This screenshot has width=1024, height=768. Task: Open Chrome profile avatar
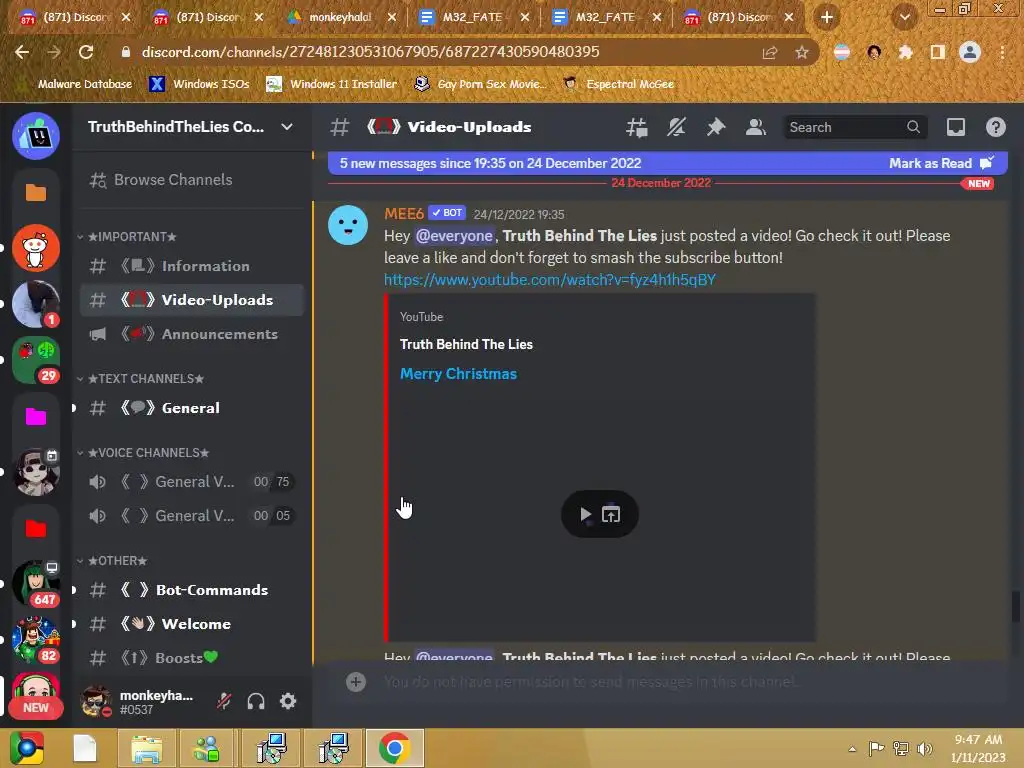click(970, 52)
